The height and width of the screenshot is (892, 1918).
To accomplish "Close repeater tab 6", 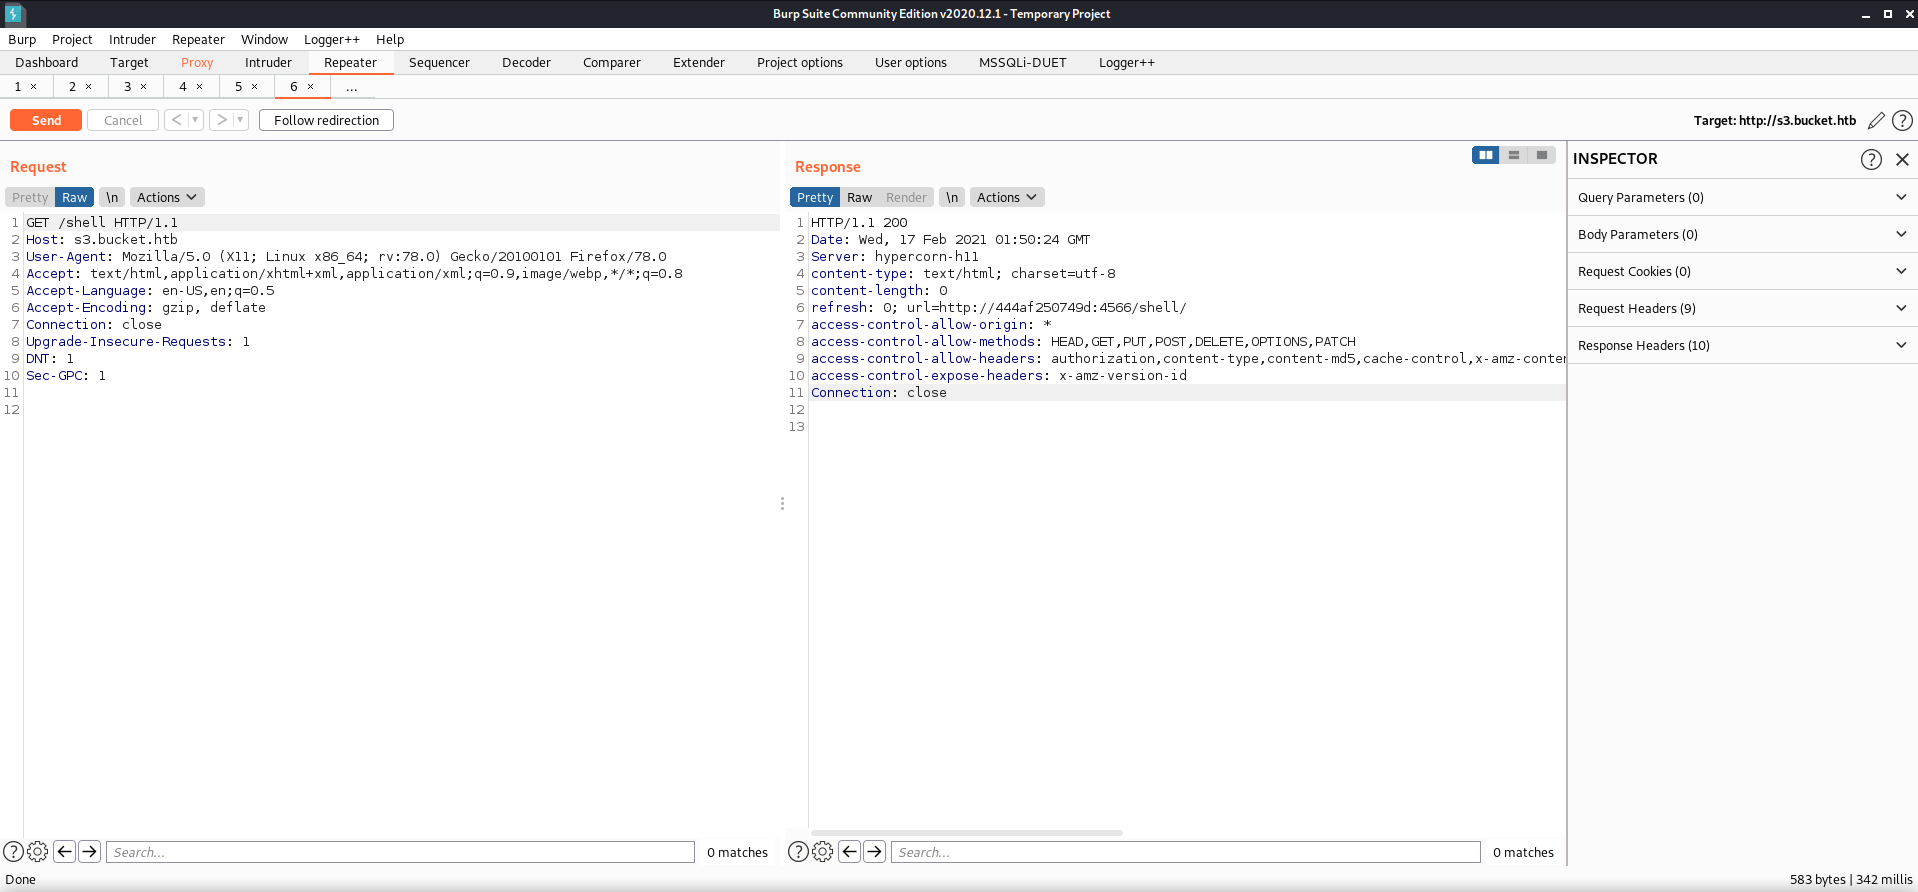I will pyautogui.click(x=310, y=87).
